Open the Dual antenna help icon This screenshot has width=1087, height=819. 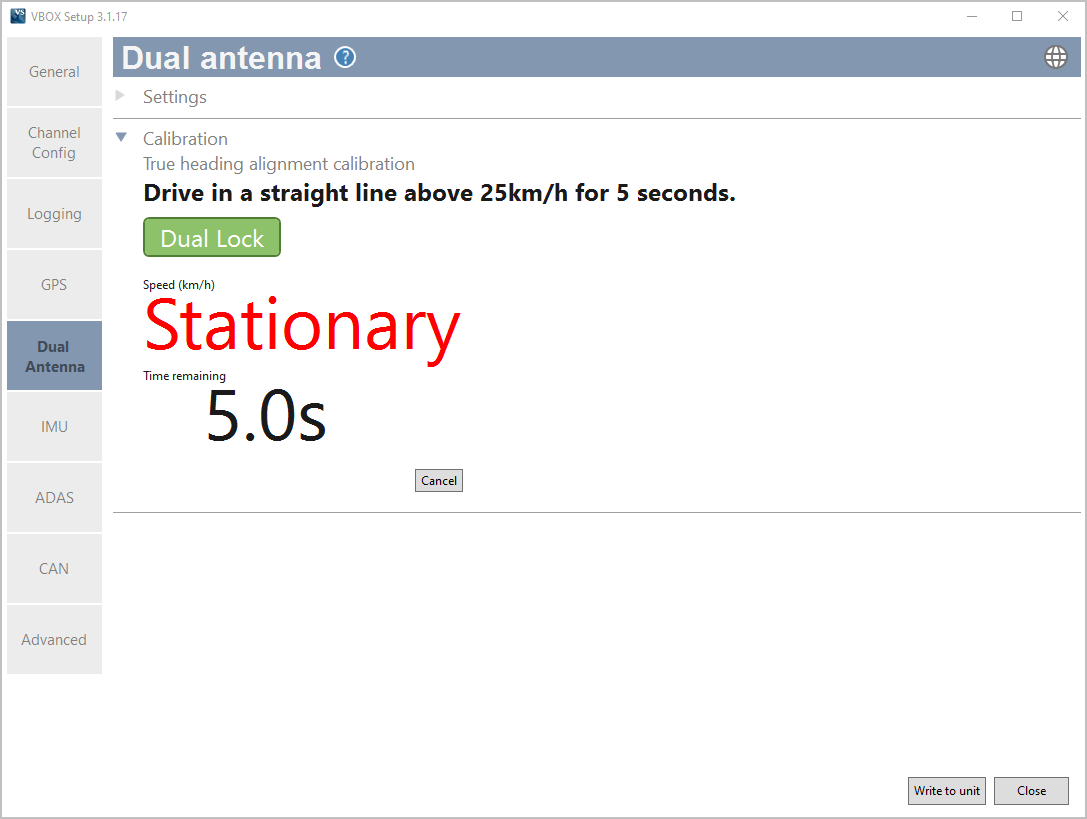[x=345, y=58]
